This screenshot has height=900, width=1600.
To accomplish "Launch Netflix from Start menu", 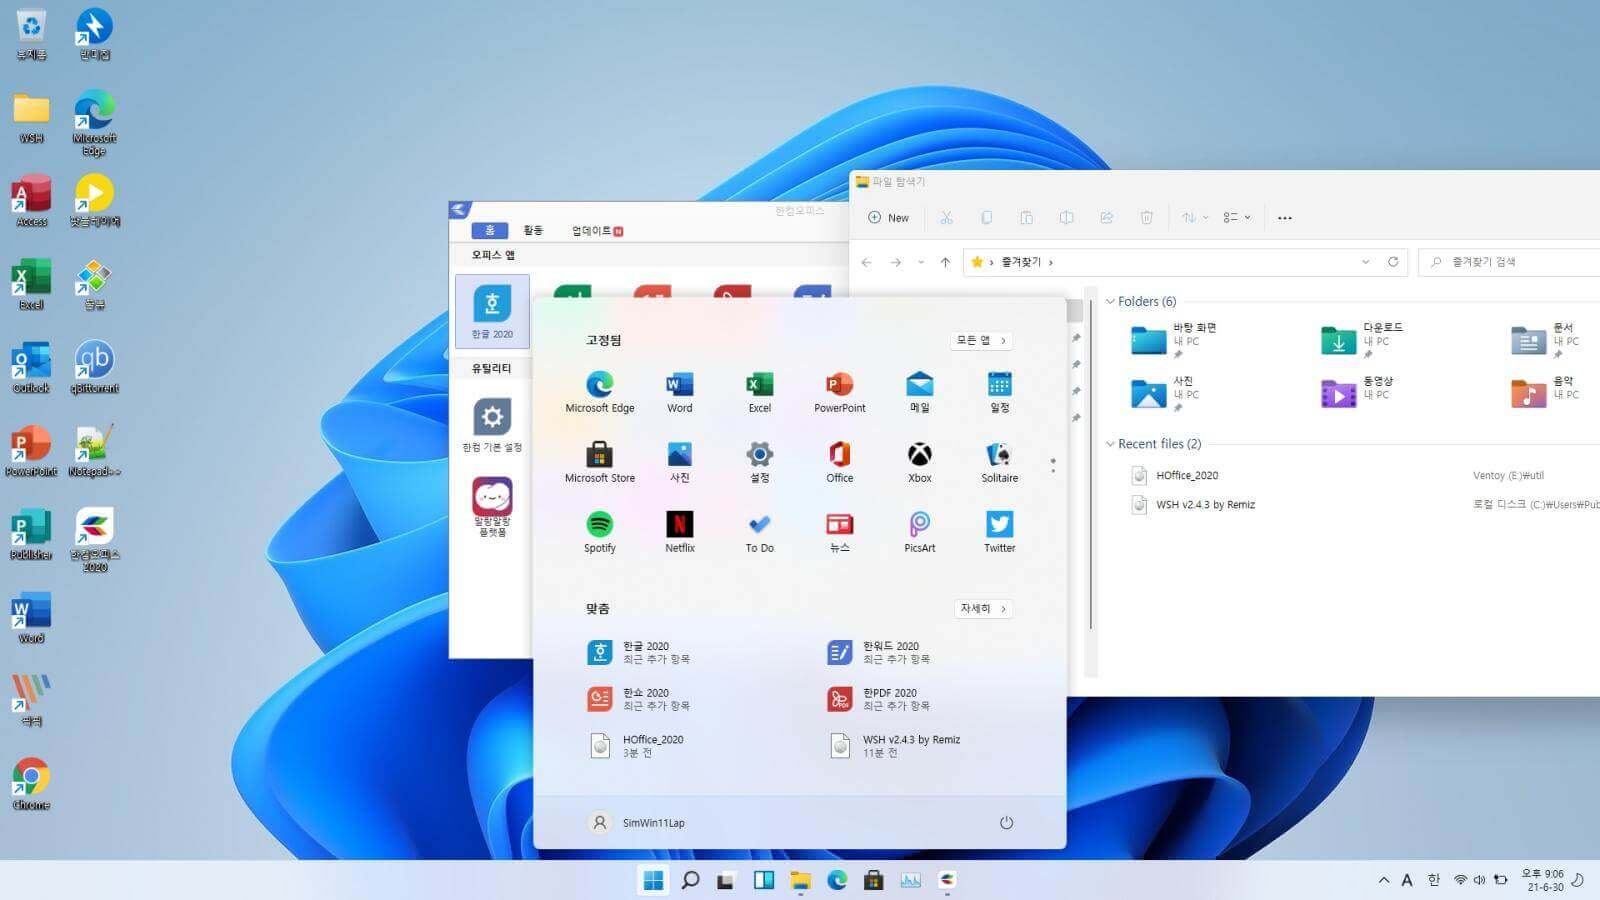I will pos(679,532).
